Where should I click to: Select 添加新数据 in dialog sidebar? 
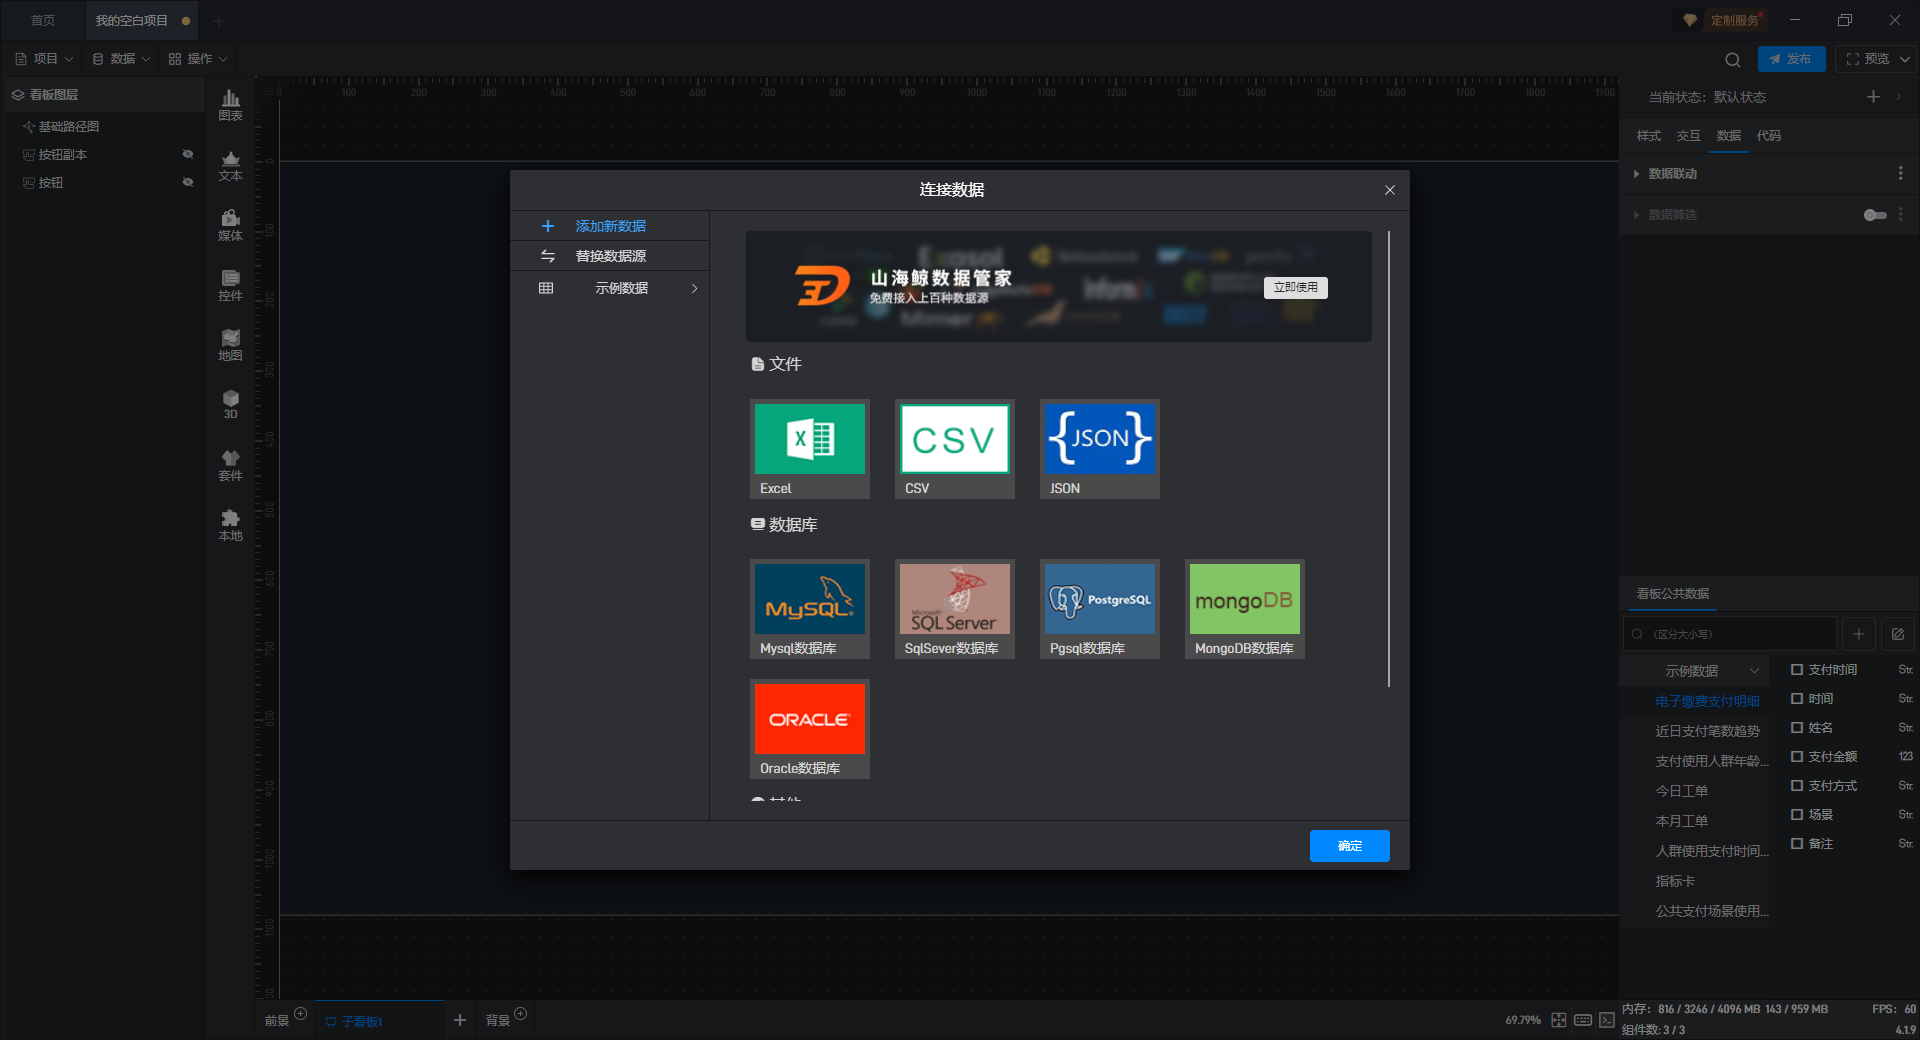click(610, 226)
